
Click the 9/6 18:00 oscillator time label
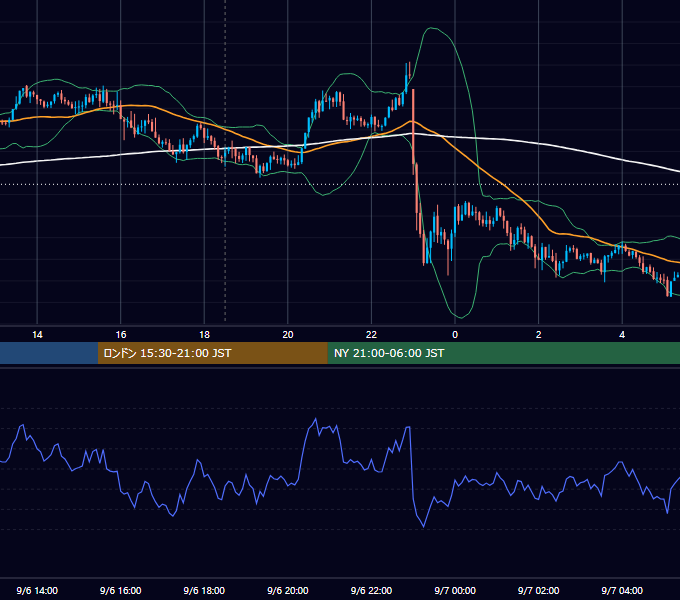(x=204, y=590)
